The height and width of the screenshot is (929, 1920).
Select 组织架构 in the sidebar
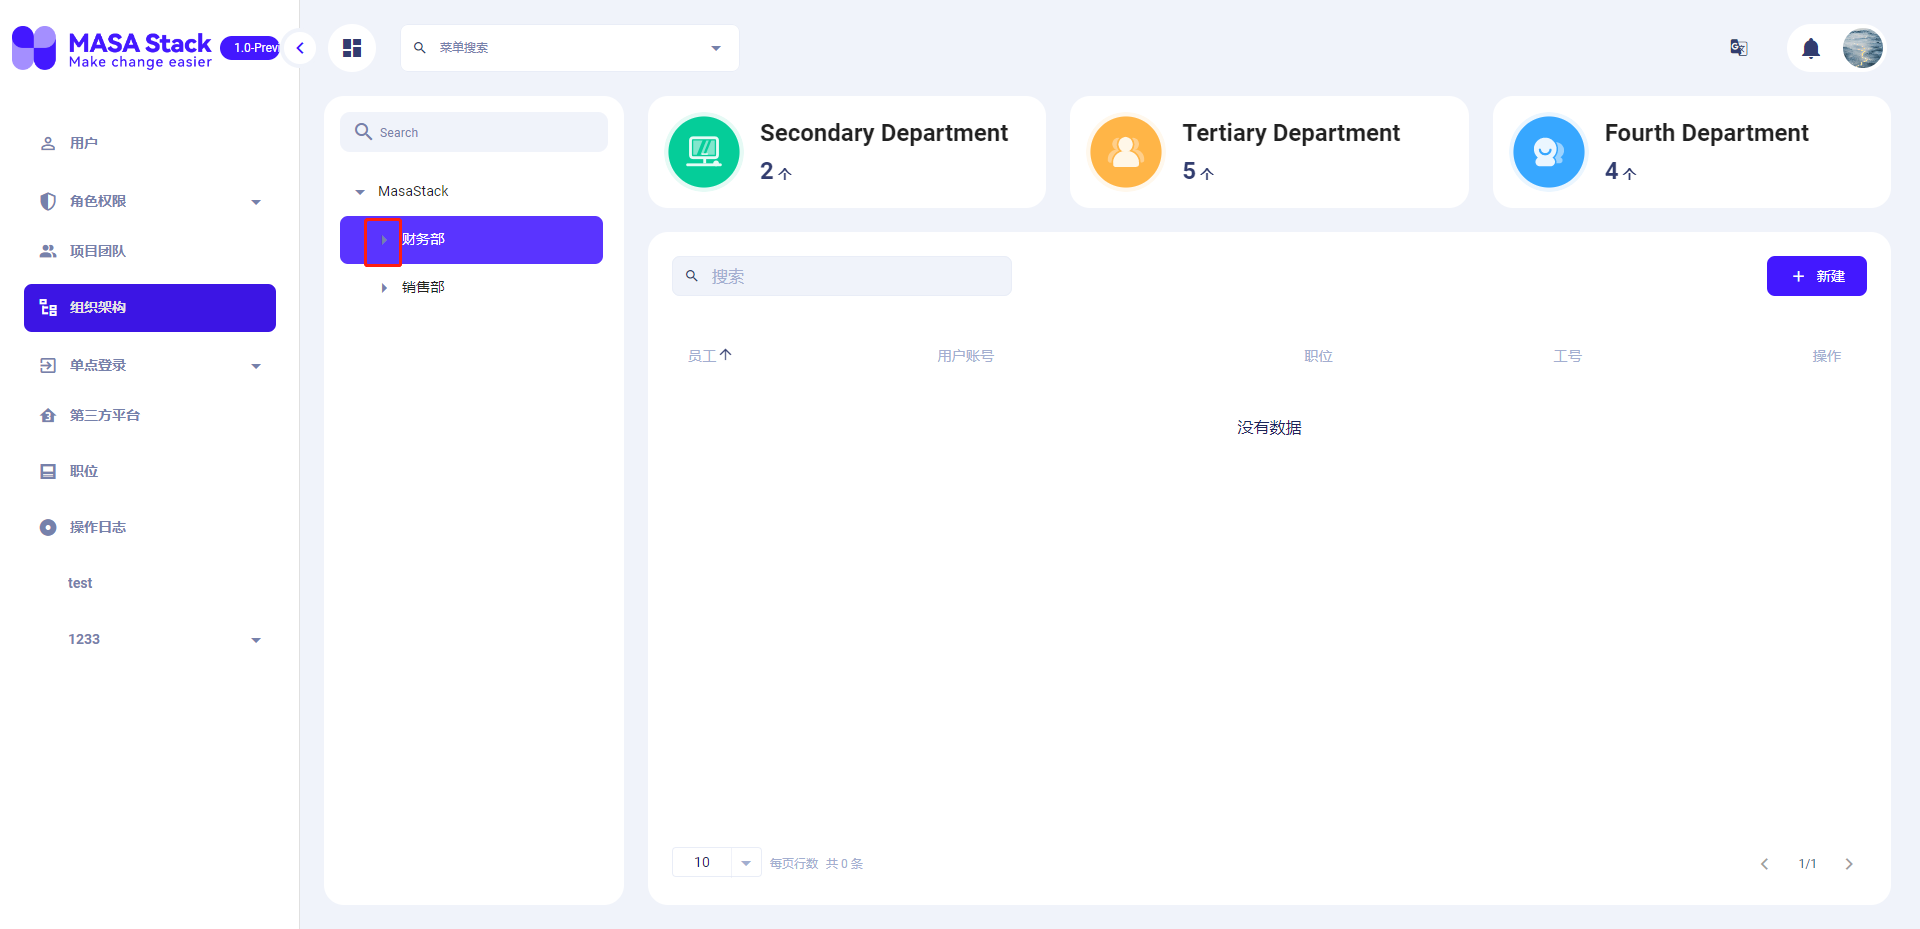tap(150, 308)
